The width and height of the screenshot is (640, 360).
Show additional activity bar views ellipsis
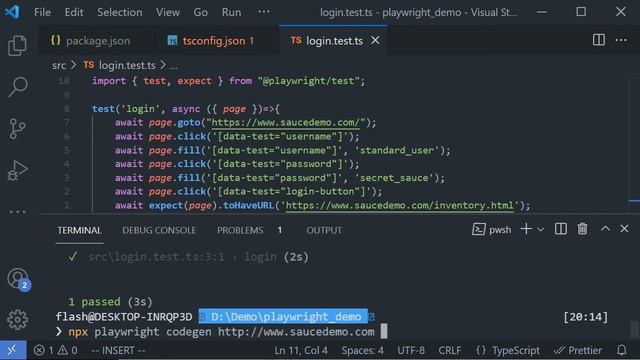pos(18,211)
